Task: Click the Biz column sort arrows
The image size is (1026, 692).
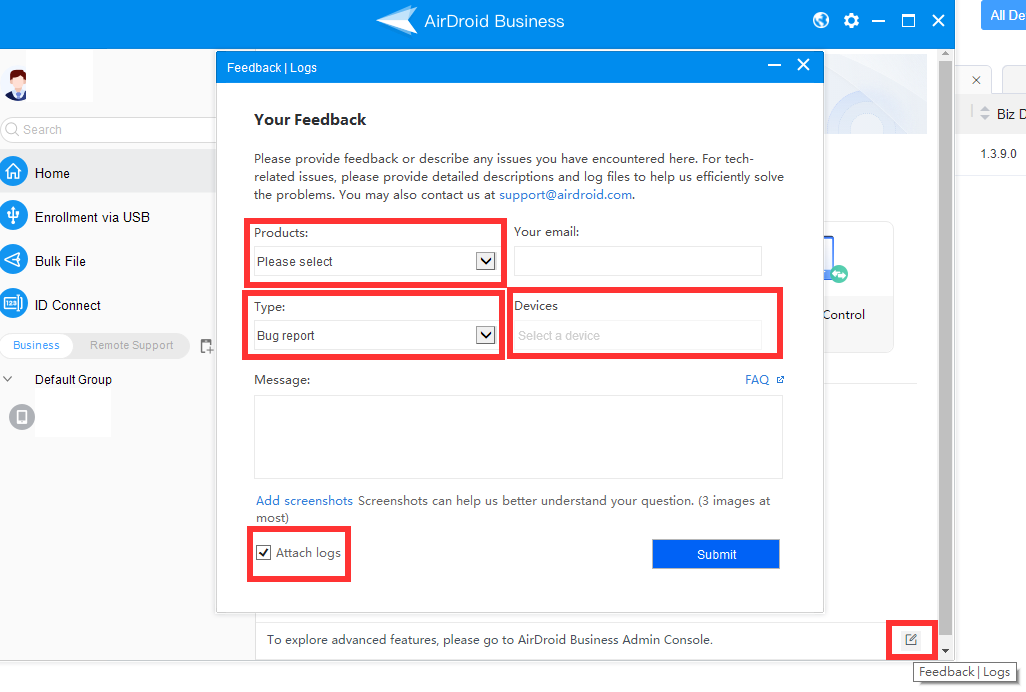Action: tap(985, 113)
